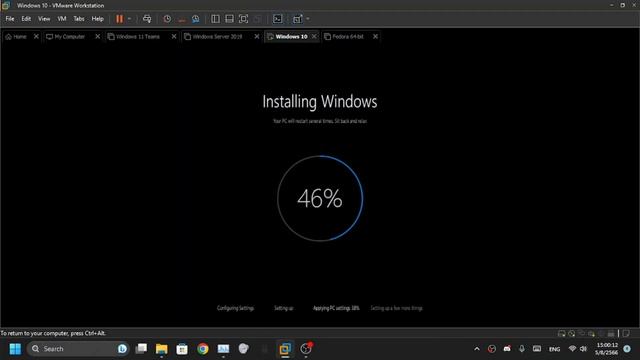Open the Help menu
640x360 pixels.
click(98, 19)
